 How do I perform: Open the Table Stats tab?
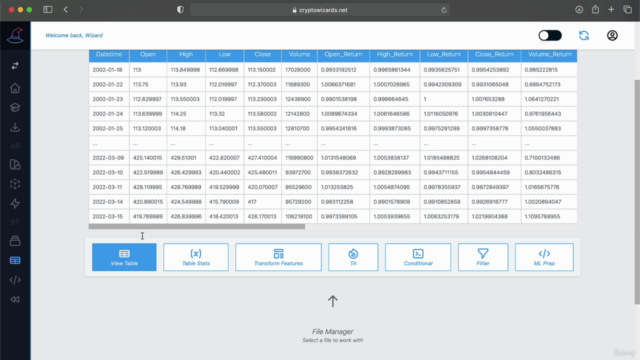[x=196, y=257]
